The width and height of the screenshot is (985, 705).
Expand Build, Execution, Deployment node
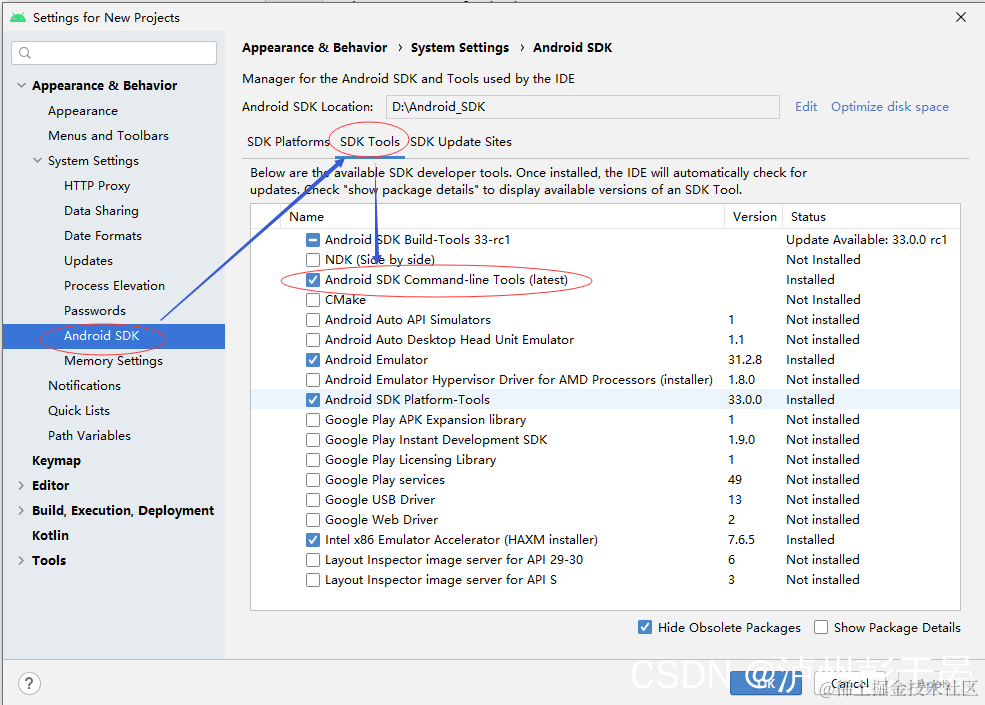21,511
